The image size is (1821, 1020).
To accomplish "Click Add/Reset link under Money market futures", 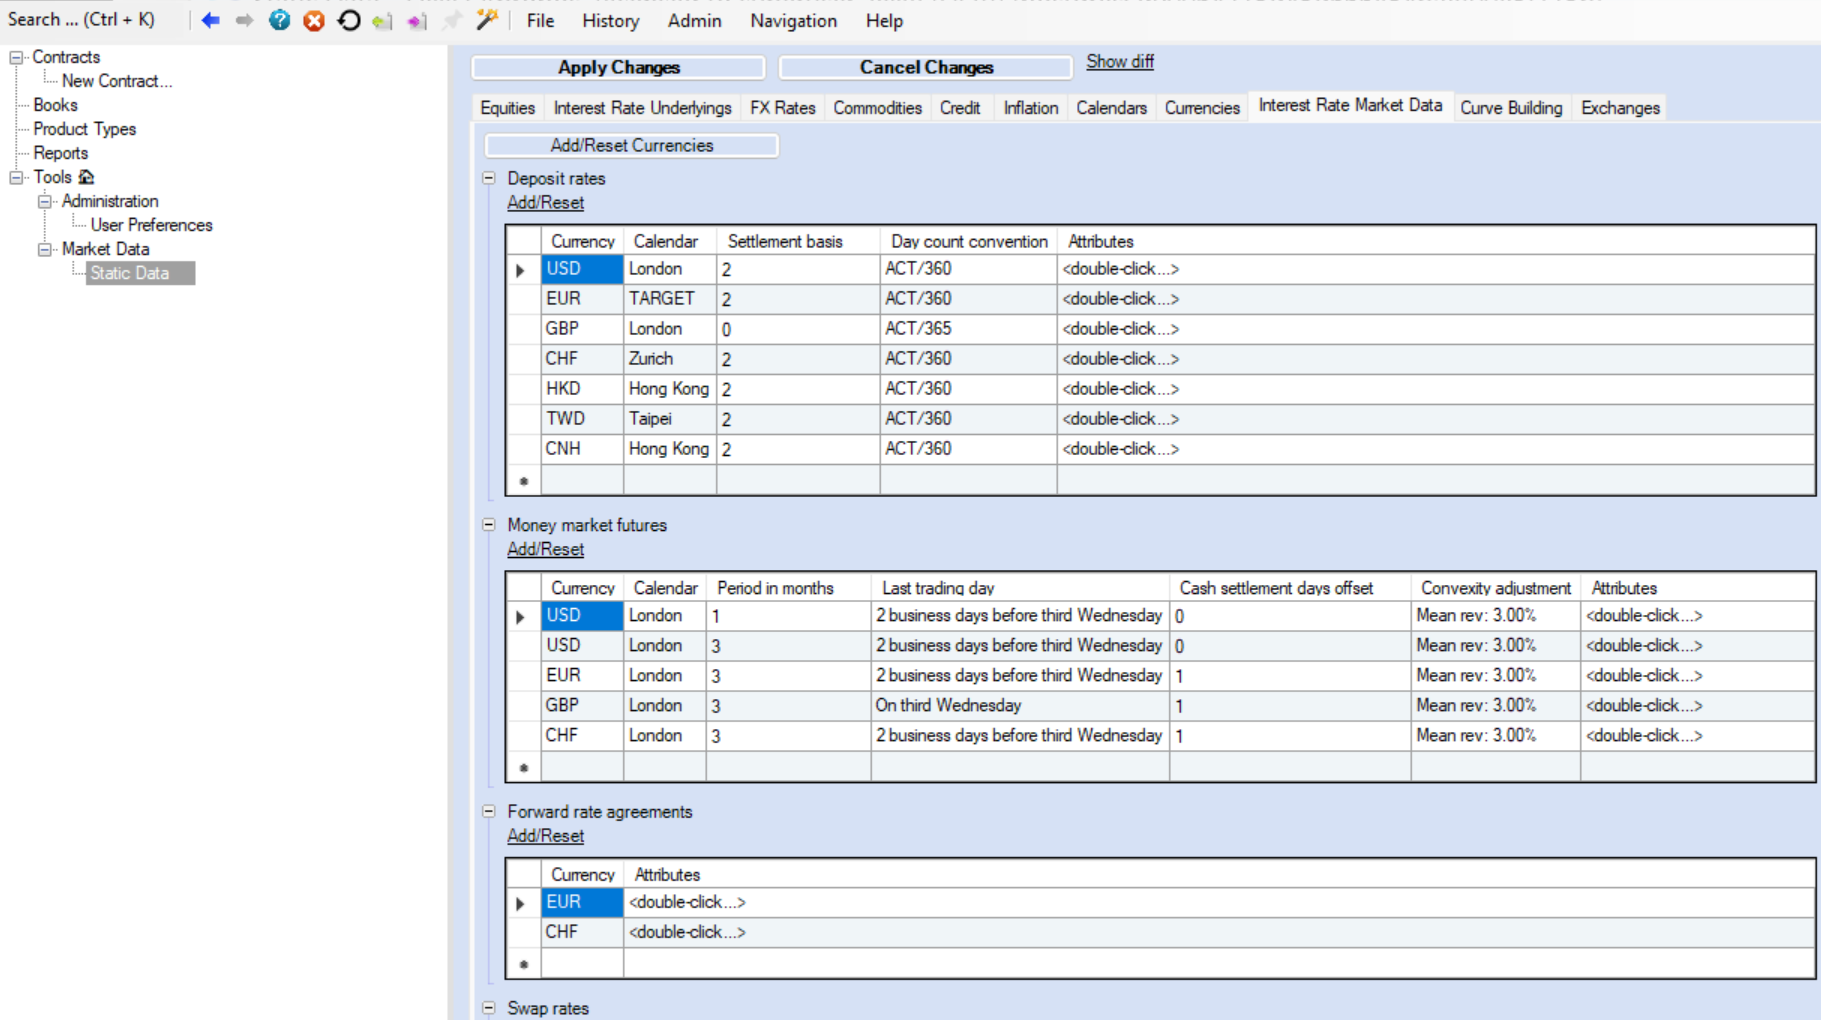I will (x=545, y=549).
